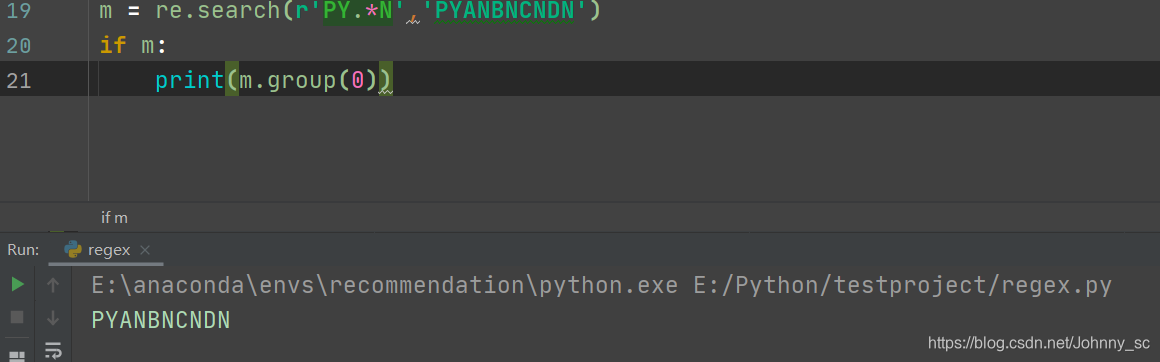
Task: Select the regex tab in Run panel
Action: click(107, 250)
